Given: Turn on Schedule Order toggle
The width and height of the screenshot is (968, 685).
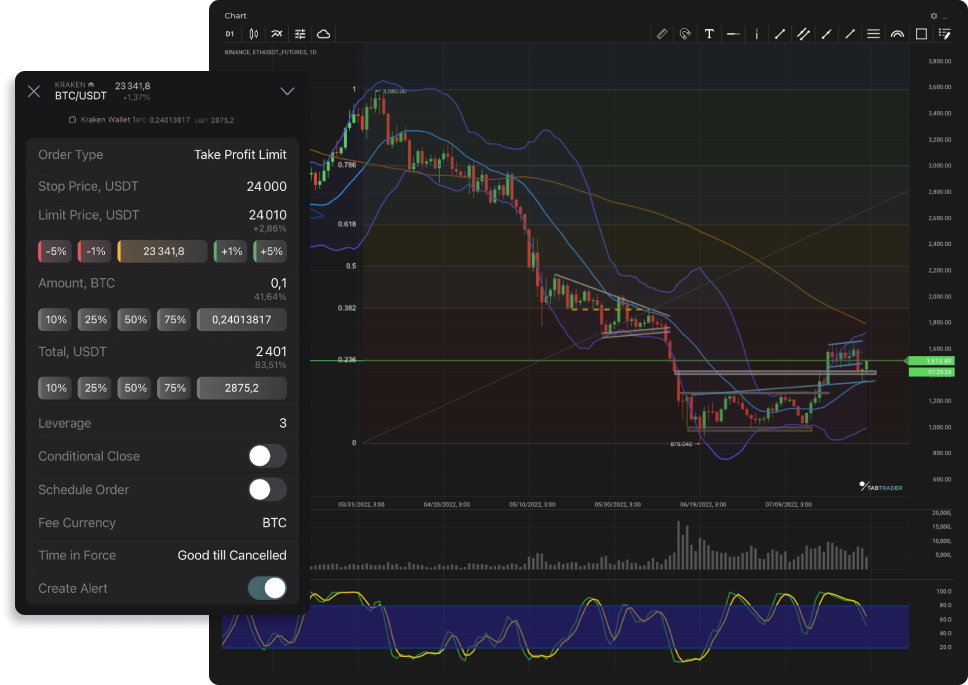Looking at the screenshot, I should [x=267, y=490].
